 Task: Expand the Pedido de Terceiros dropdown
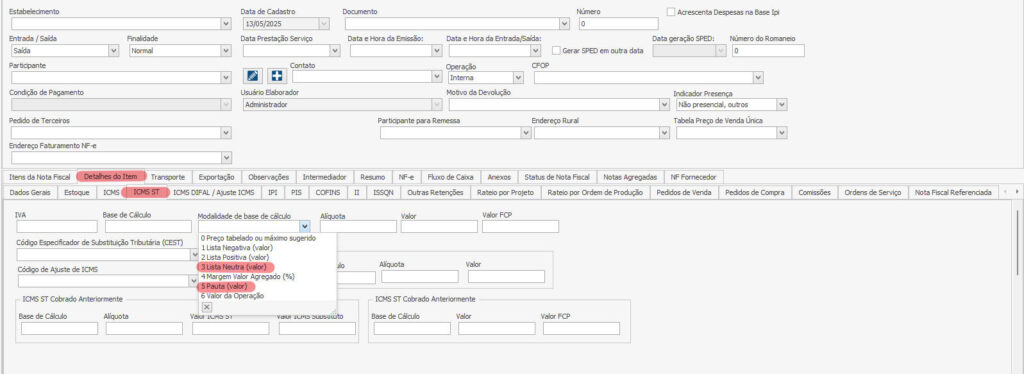(225, 132)
